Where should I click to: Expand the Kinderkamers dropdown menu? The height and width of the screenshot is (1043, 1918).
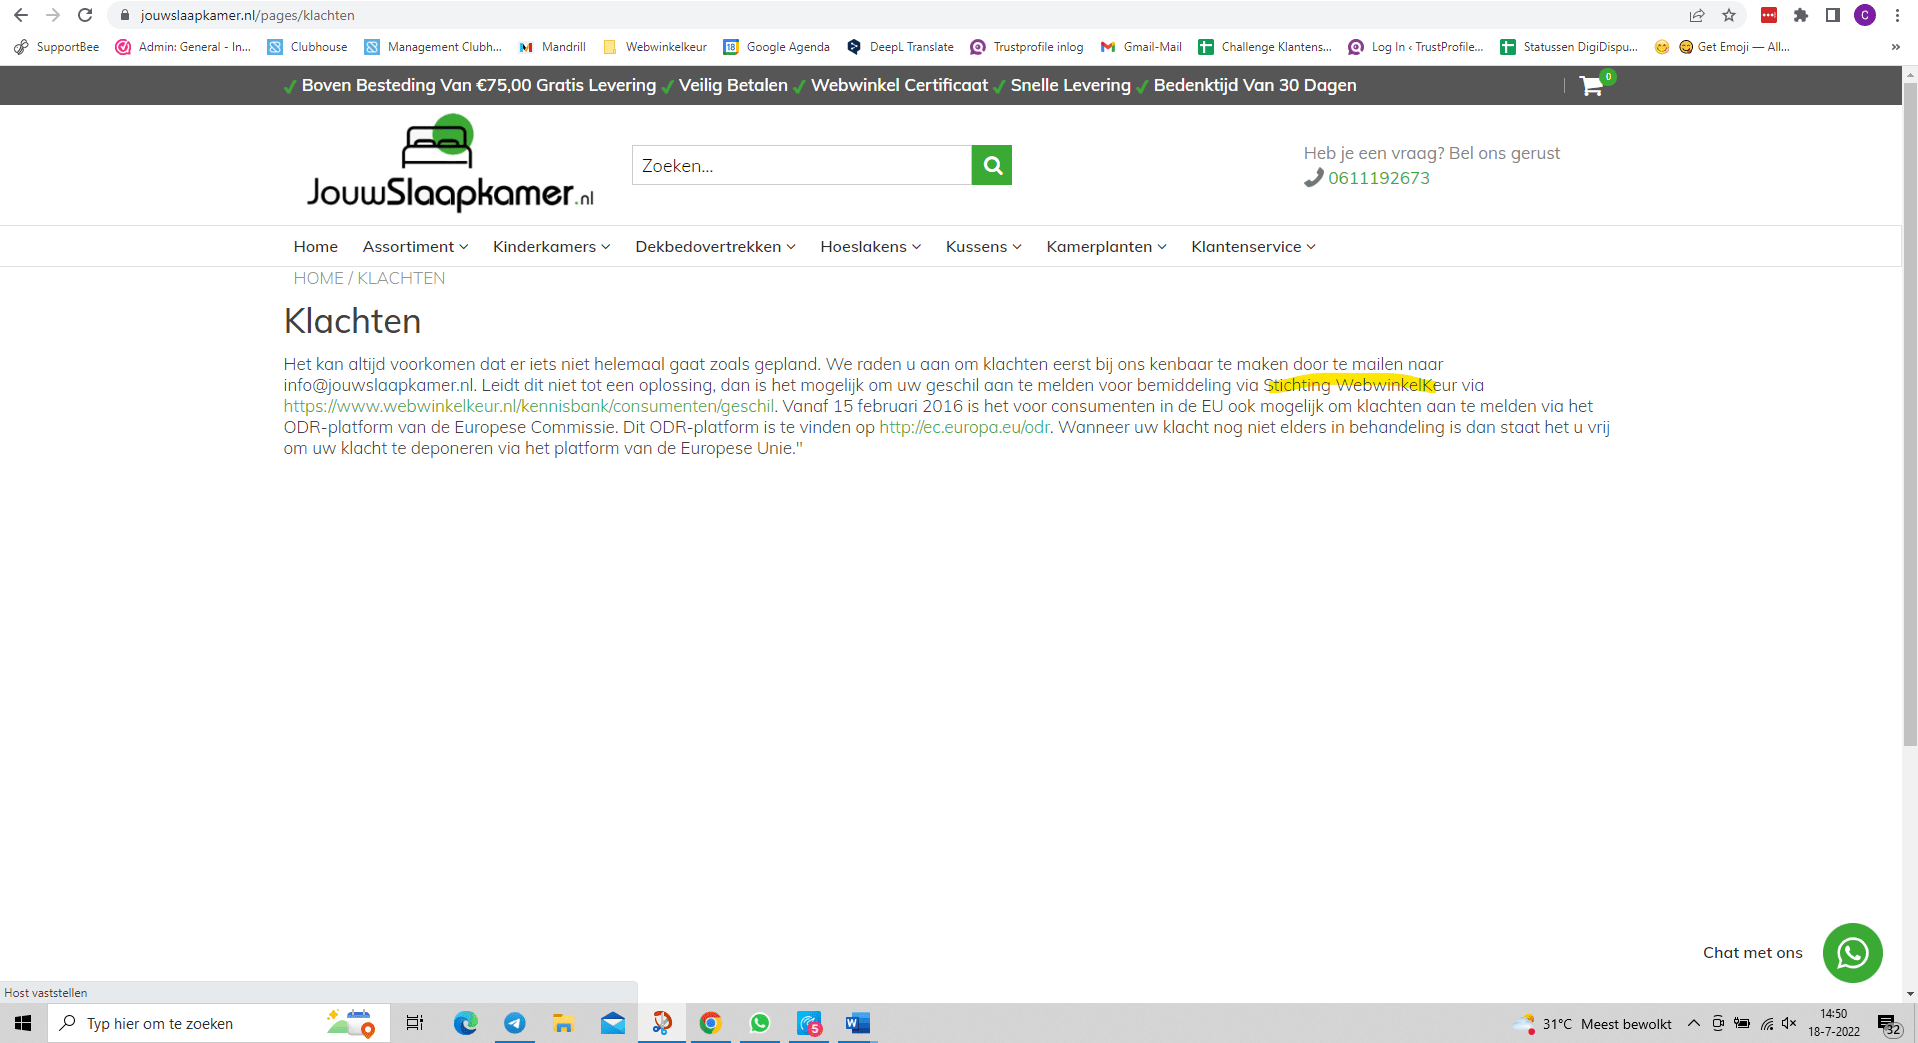coord(551,247)
